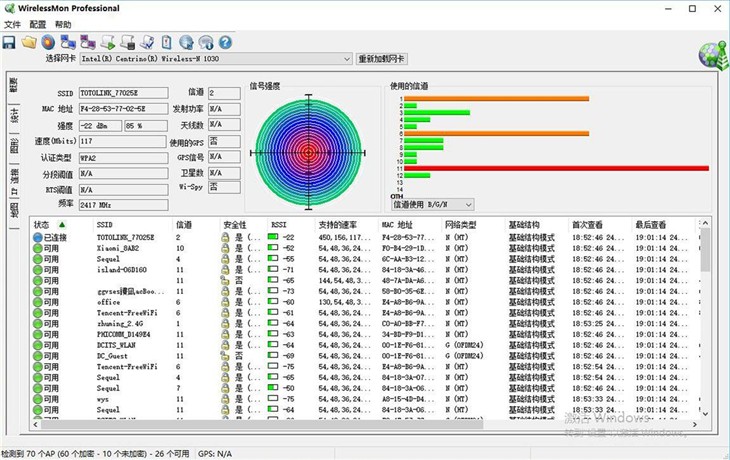Click the Save floppy disk toolbar icon
This screenshot has width=730, height=460.
click(x=9, y=42)
